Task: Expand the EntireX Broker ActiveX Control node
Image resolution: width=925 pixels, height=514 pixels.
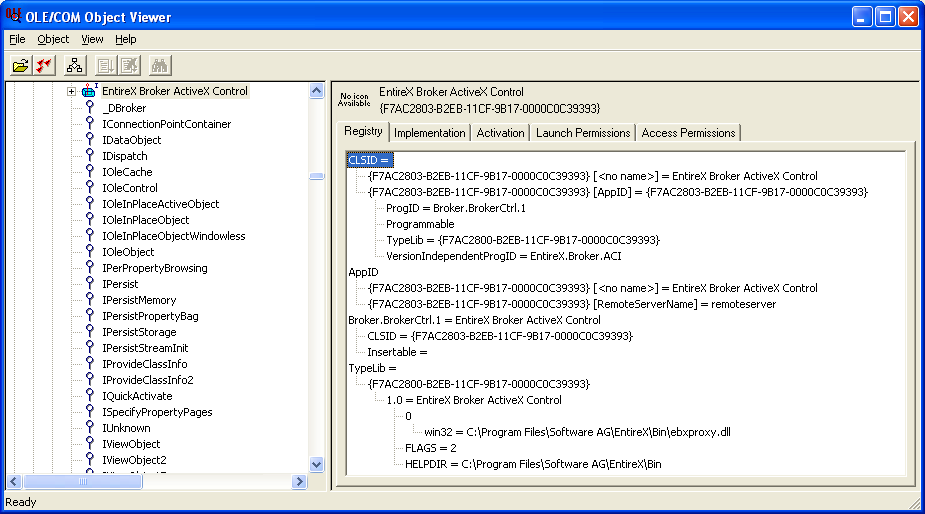Action: [x=71, y=91]
